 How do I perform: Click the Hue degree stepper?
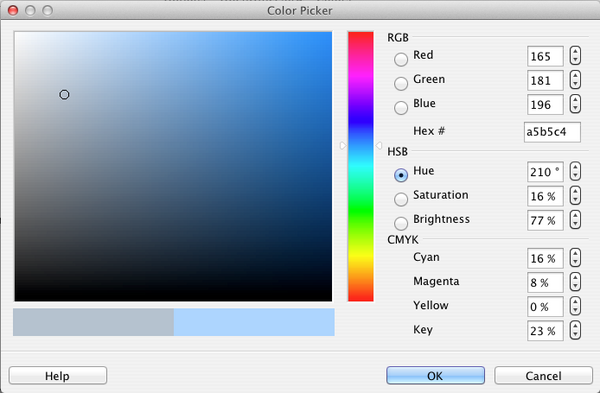pyautogui.click(x=575, y=171)
